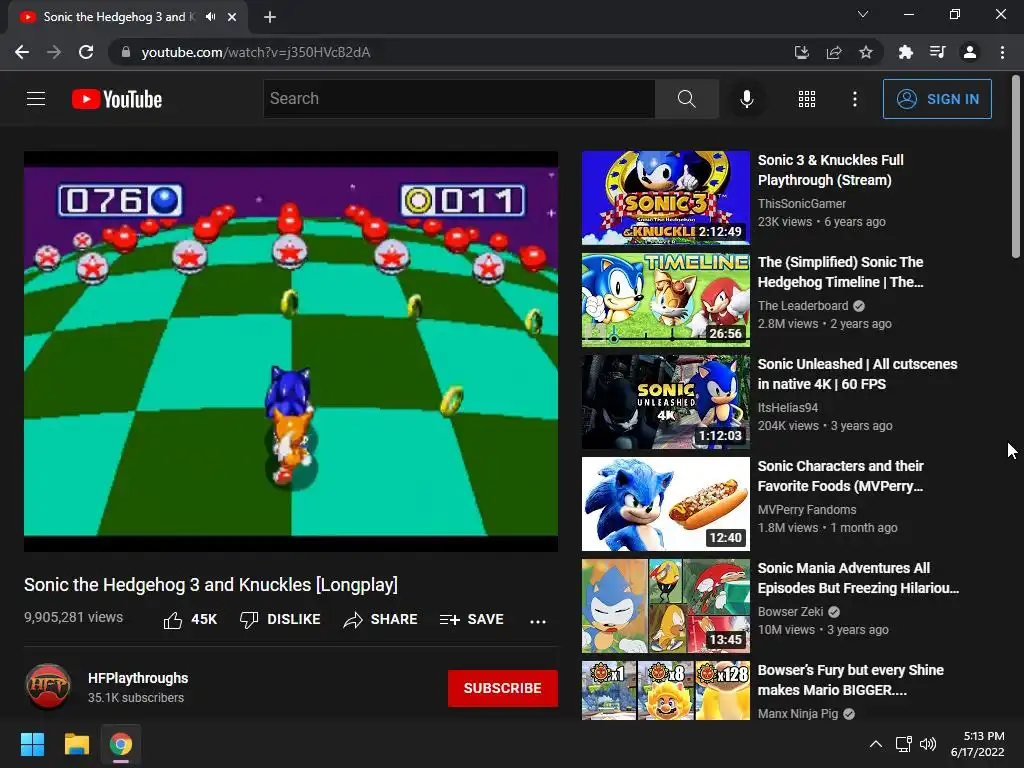Click '35.1K subscribers' text
Image resolution: width=1024 pixels, height=768 pixels.
(136, 698)
